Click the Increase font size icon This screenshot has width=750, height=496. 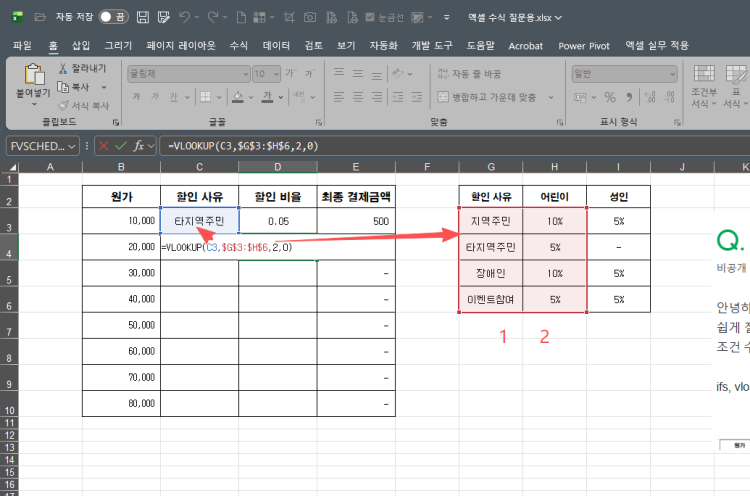point(290,74)
